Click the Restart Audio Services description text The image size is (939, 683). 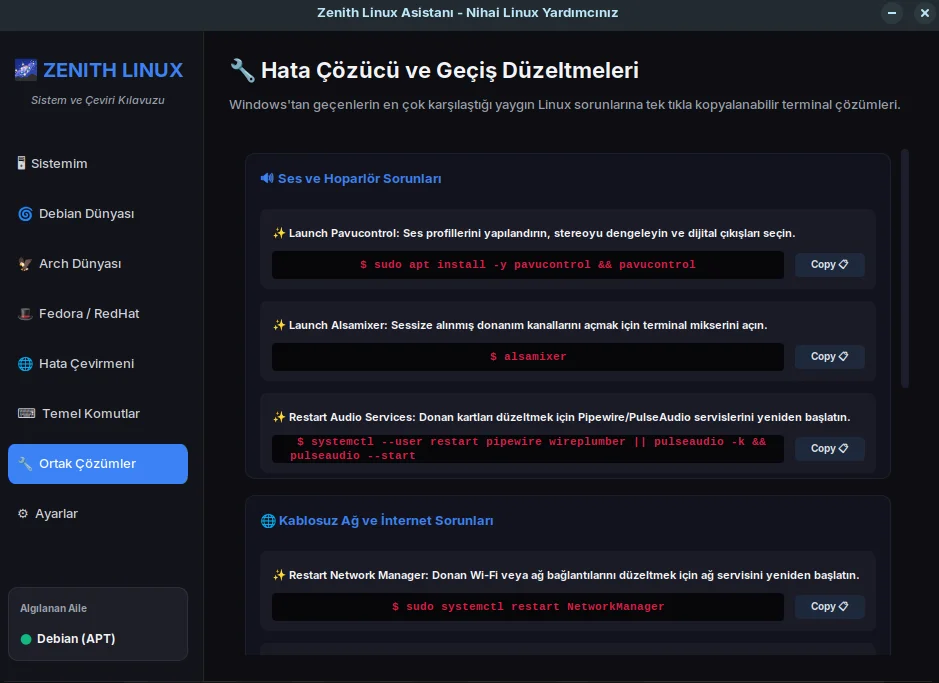[570, 417]
